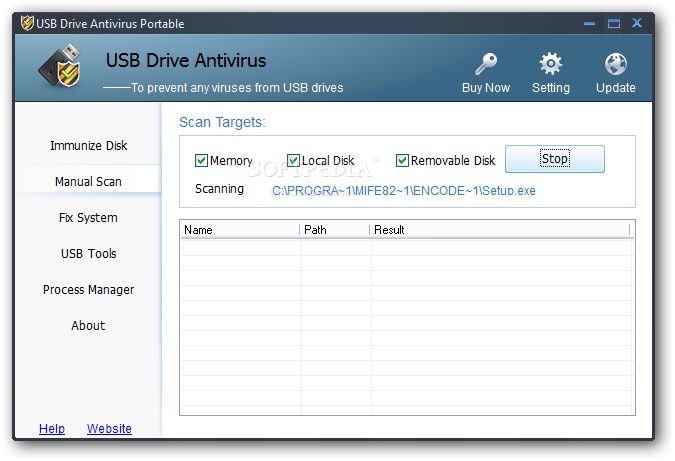Toggle the Local Disk checkbox
675x461 pixels.
293,161
